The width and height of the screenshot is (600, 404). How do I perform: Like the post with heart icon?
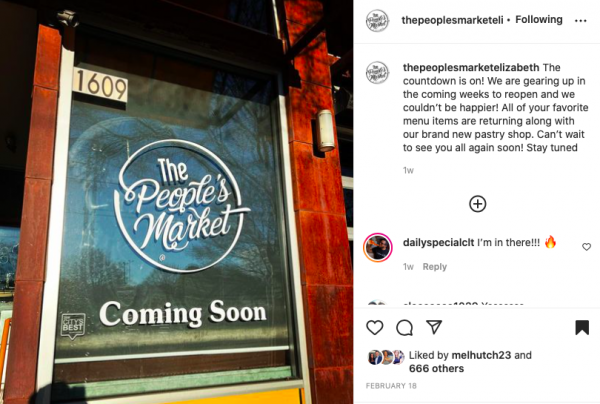[x=375, y=328]
